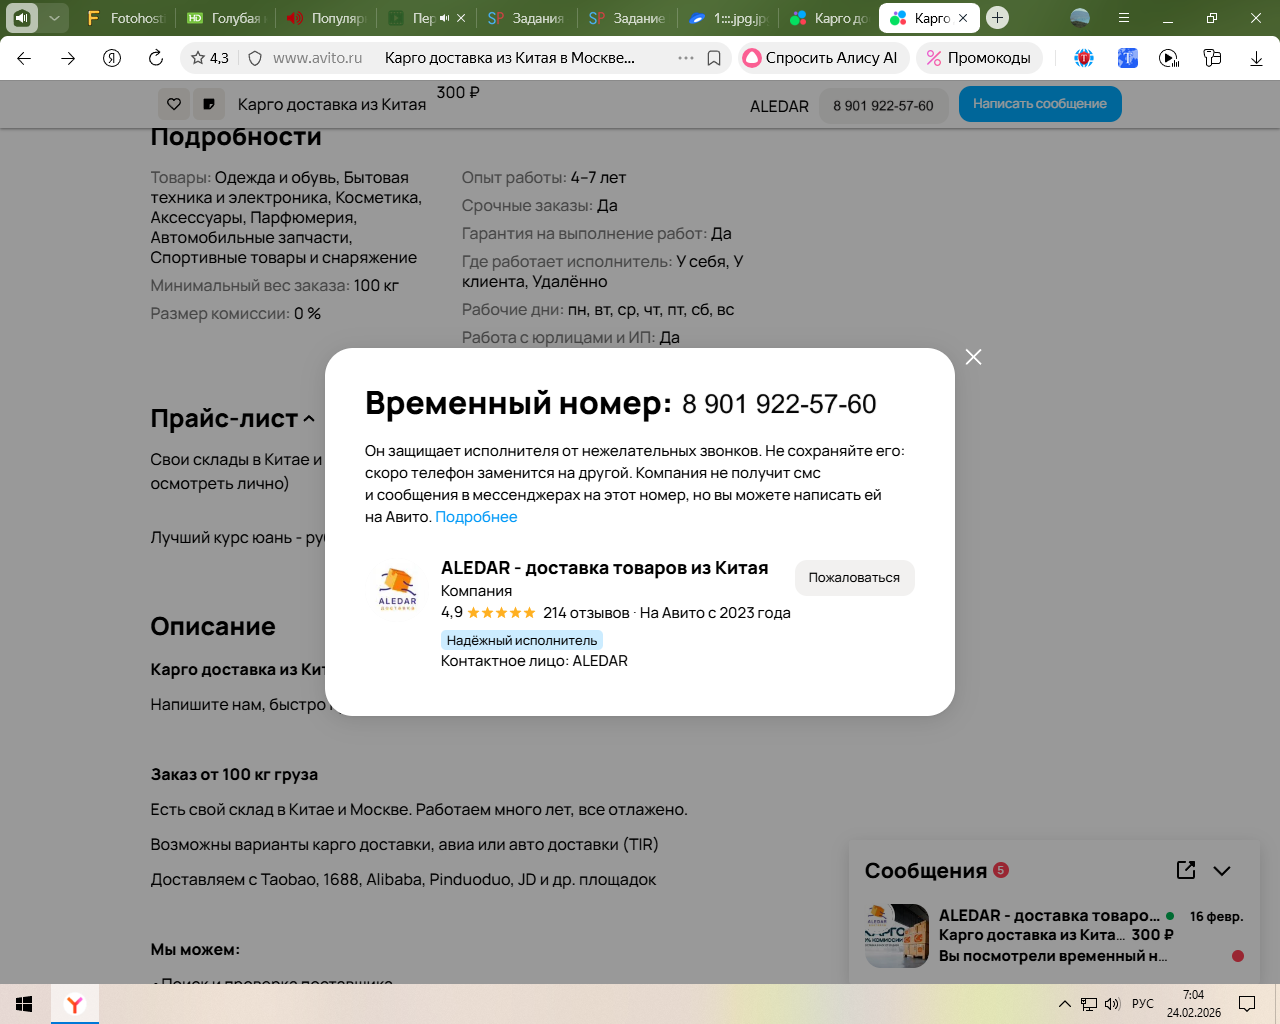Click the www.avito.ru address field
1280x1024 pixels.
point(318,58)
